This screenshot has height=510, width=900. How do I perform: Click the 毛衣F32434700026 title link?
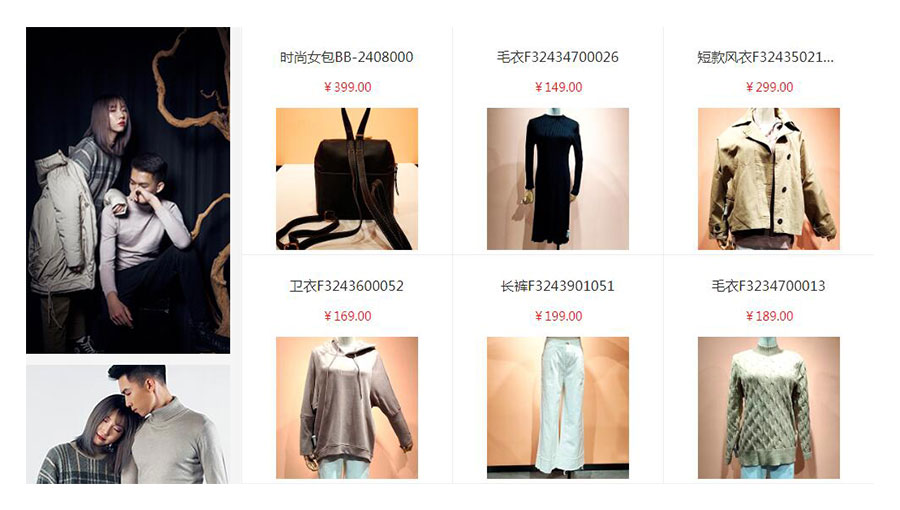pos(557,57)
